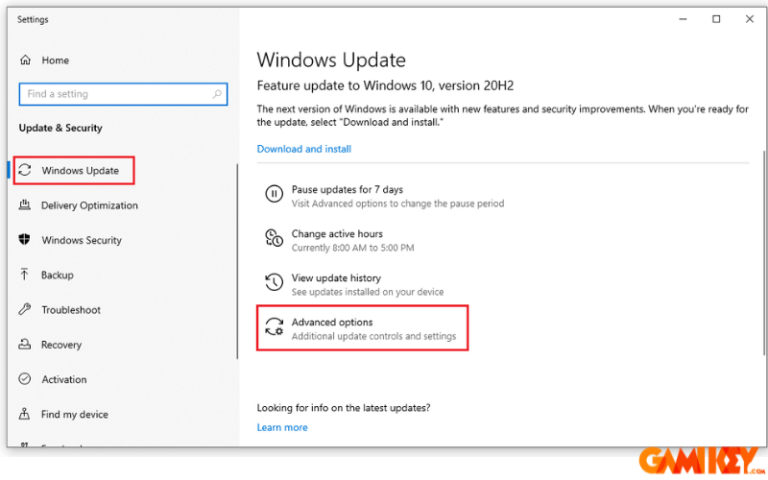This screenshot has height=480, width=768.
Task: Click Learn more link
Action: [282, 427]
